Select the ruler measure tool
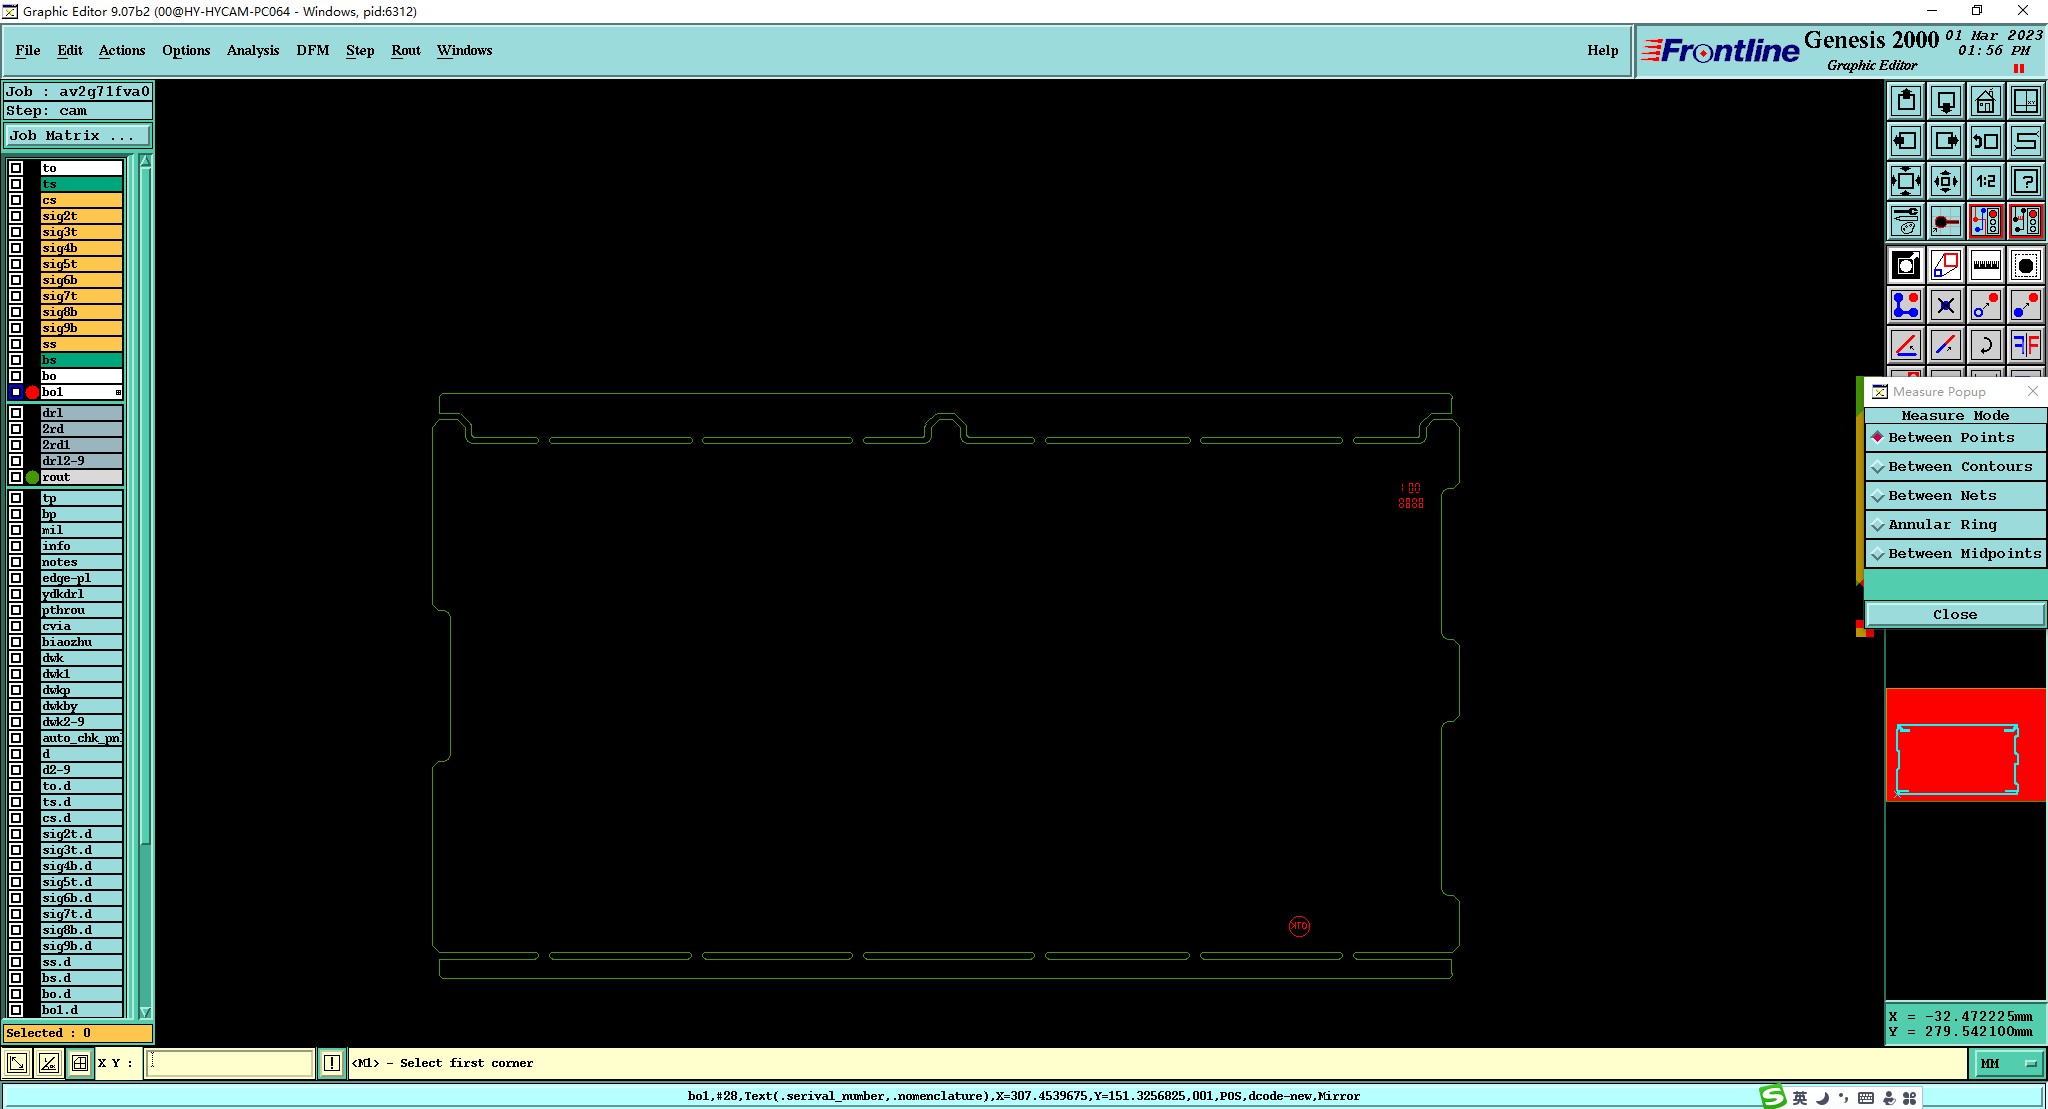This screenshot has height=1109, width=2048. (x=1985, y=265)
